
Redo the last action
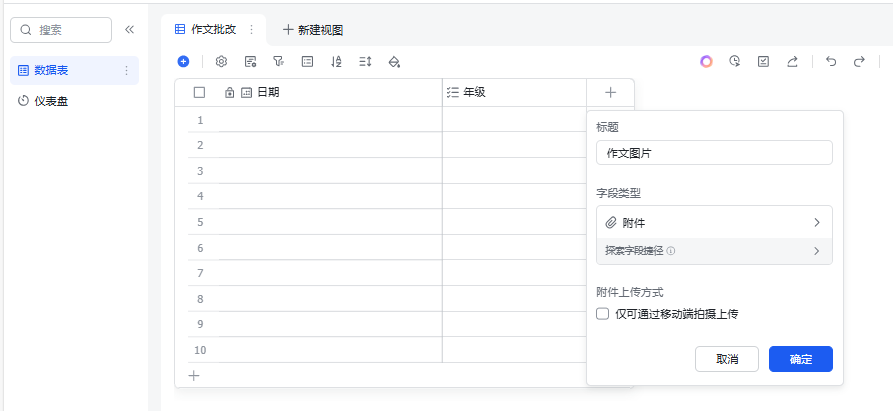point(859,61)
